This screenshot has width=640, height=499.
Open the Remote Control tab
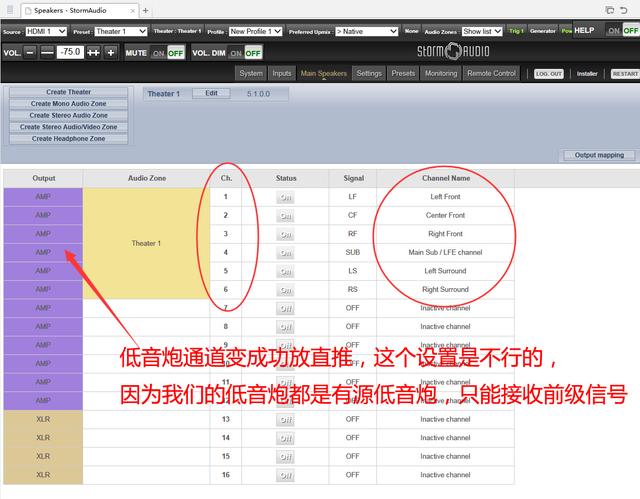tap(491, 73)
